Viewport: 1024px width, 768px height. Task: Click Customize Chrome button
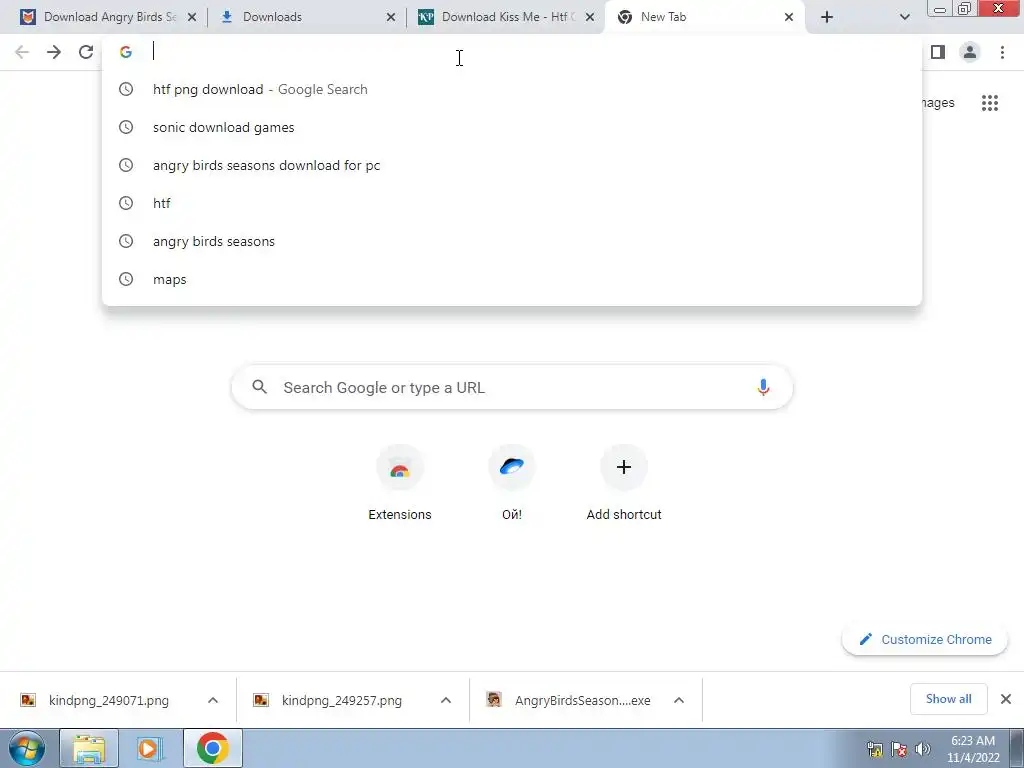925,639
